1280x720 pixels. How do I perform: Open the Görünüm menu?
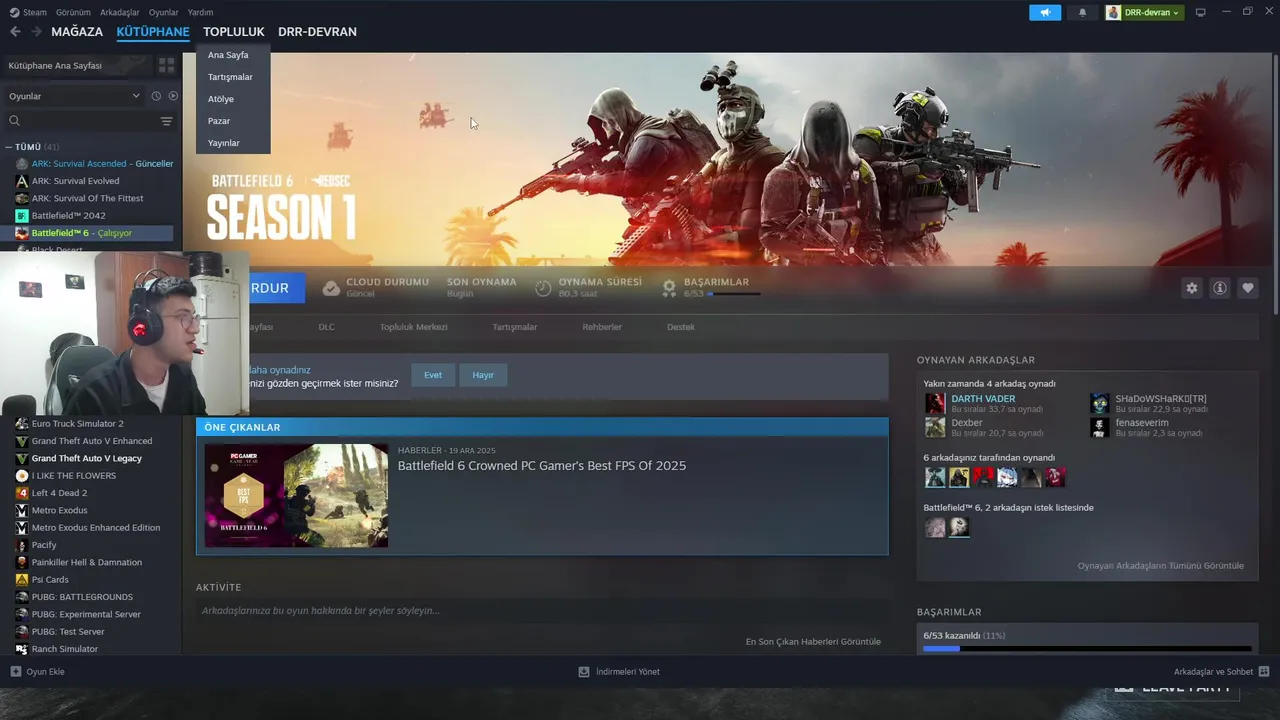tap(73, 12)
